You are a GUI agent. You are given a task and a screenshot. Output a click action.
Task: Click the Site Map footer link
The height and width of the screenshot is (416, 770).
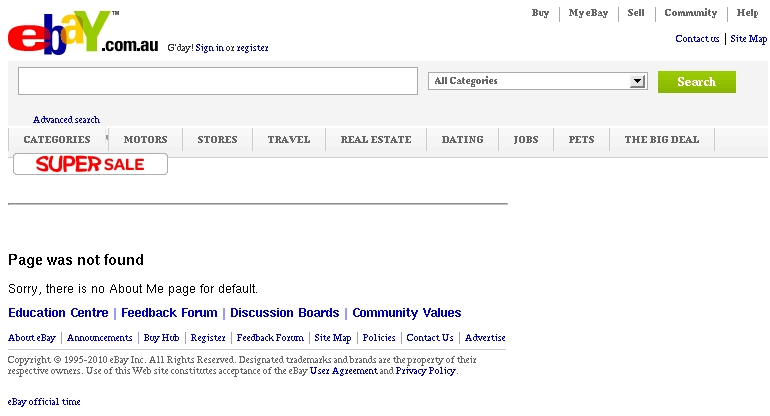tap(333, 338)
